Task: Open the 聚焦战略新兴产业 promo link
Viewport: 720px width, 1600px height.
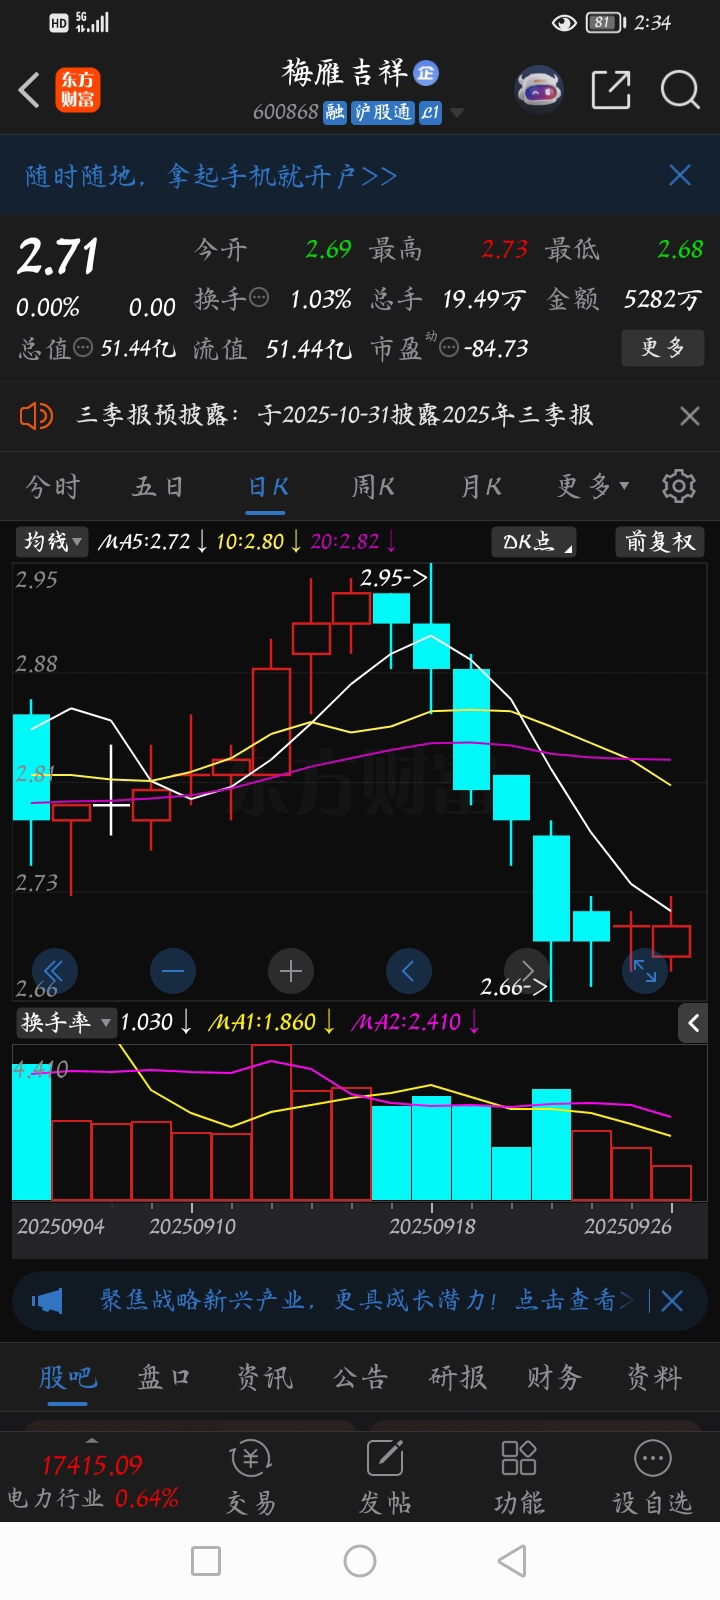Action: (365, 1300)
